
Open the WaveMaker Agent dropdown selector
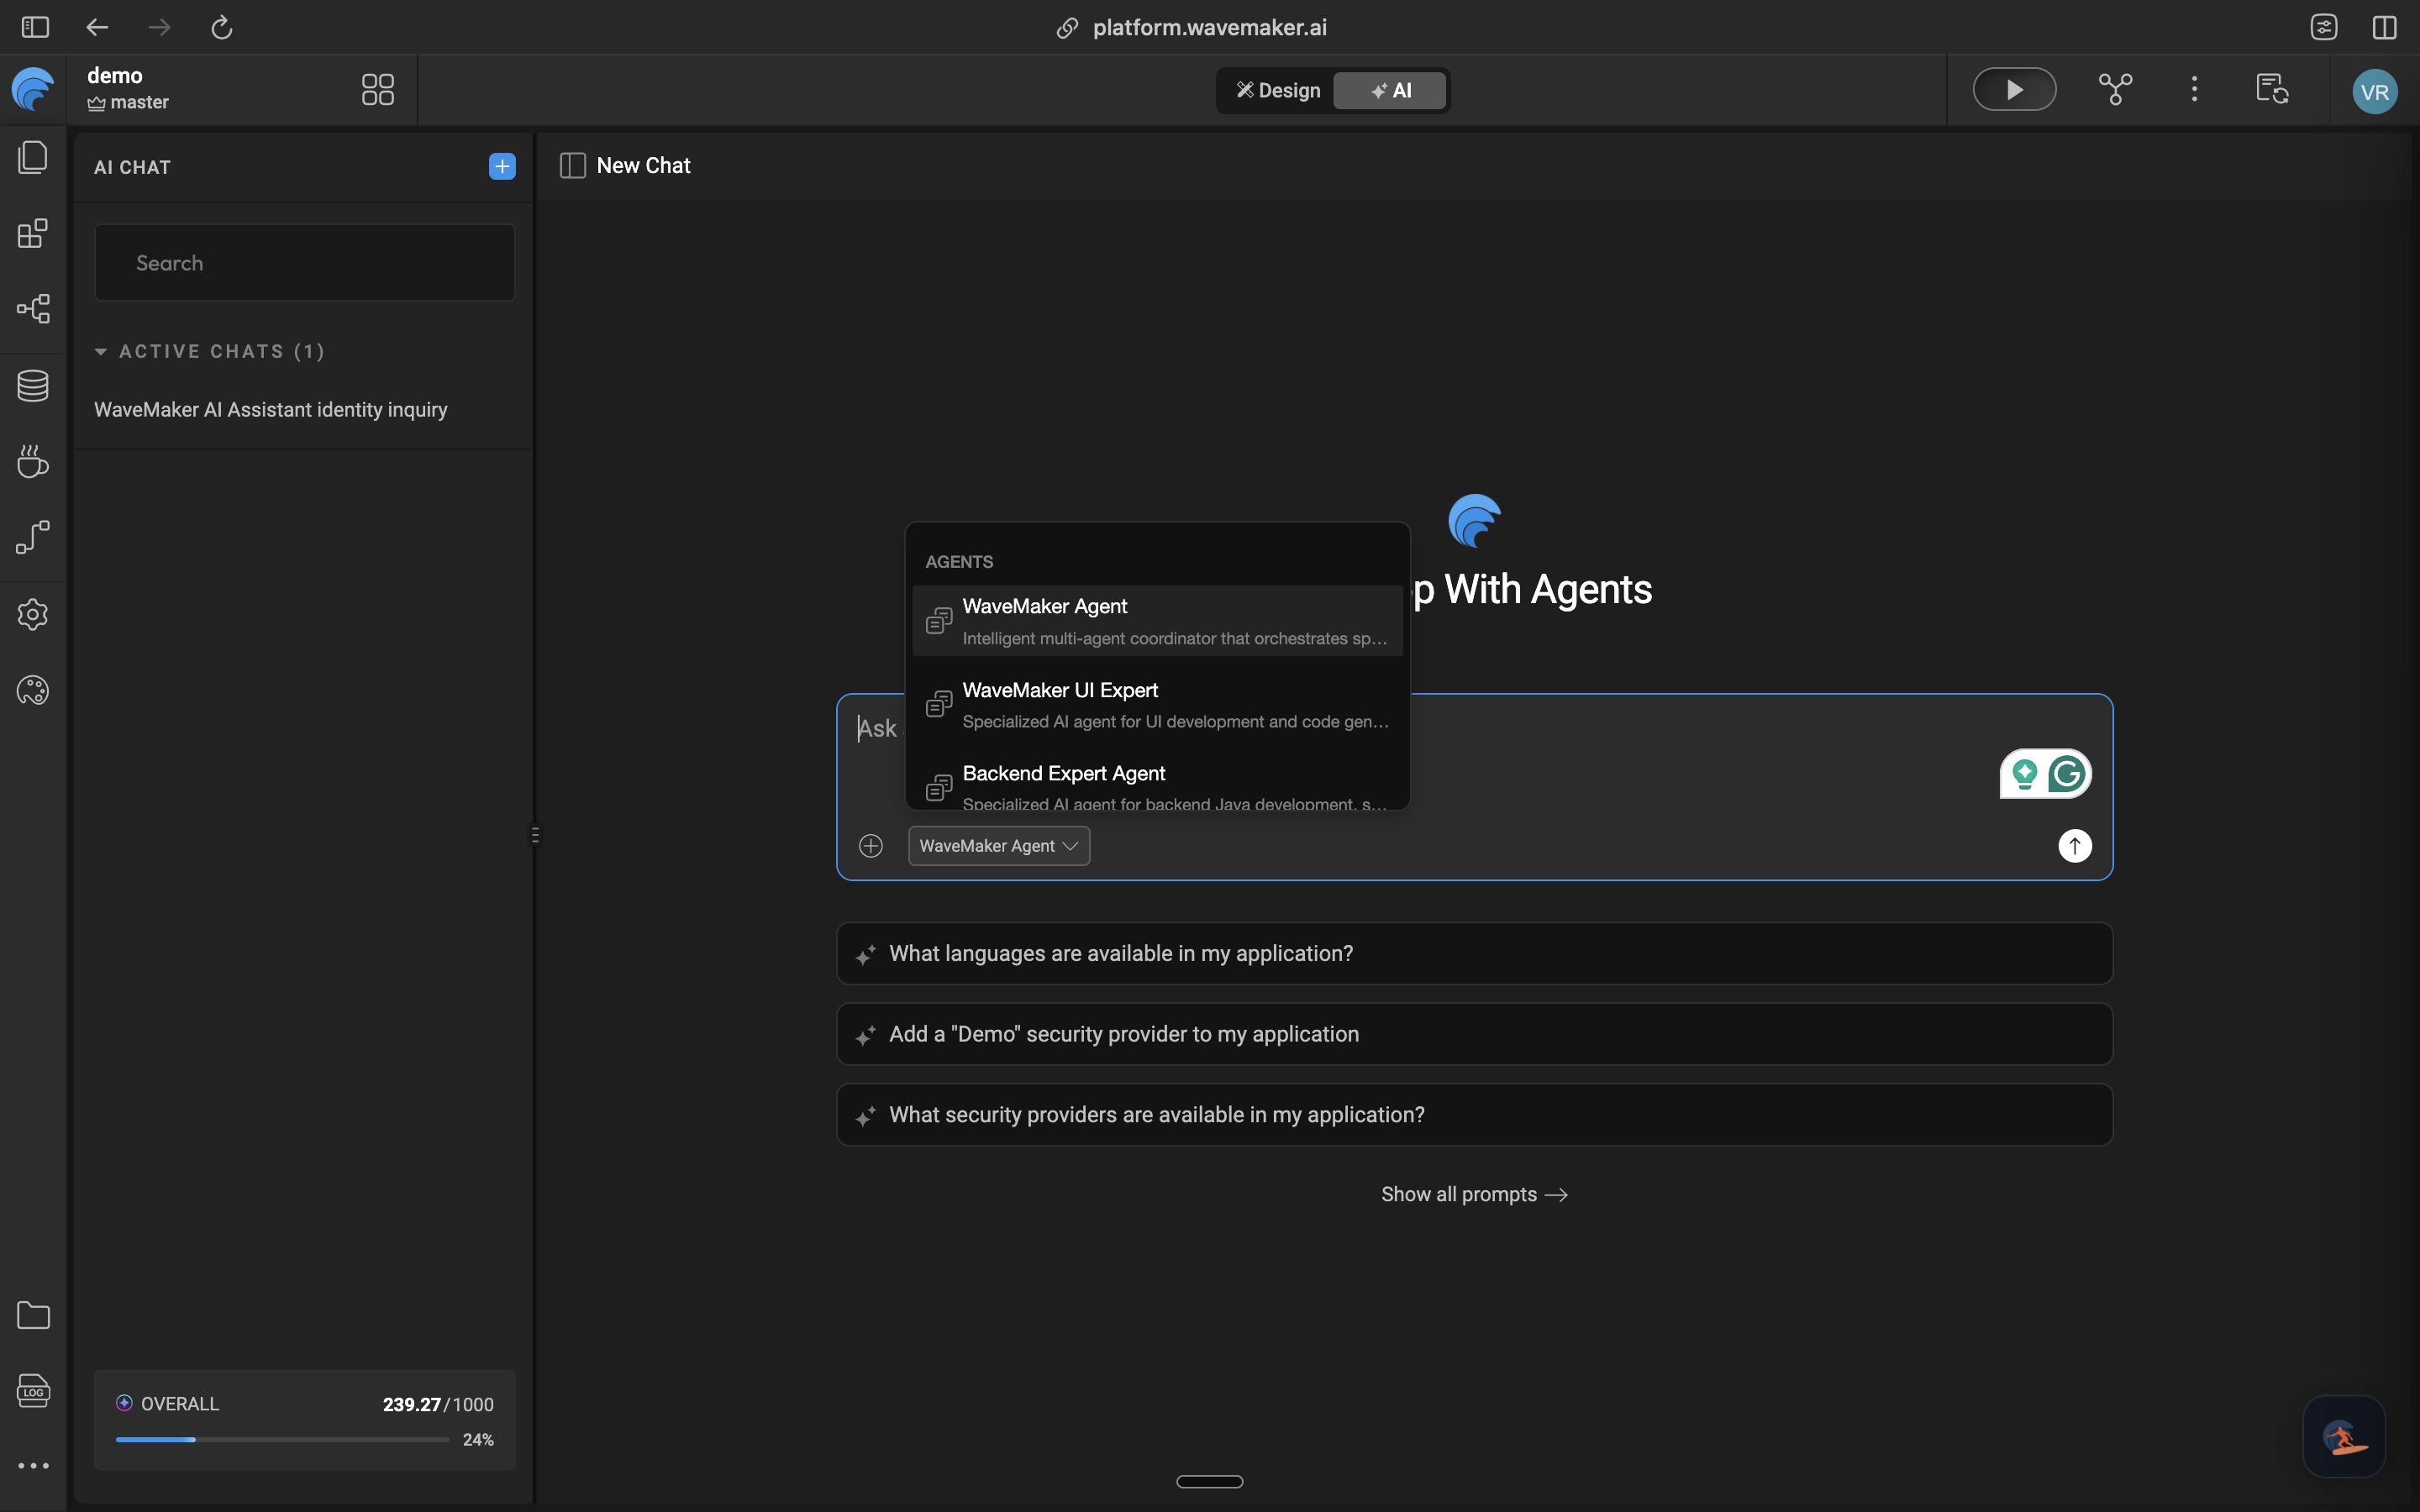(x=998, y=846)
